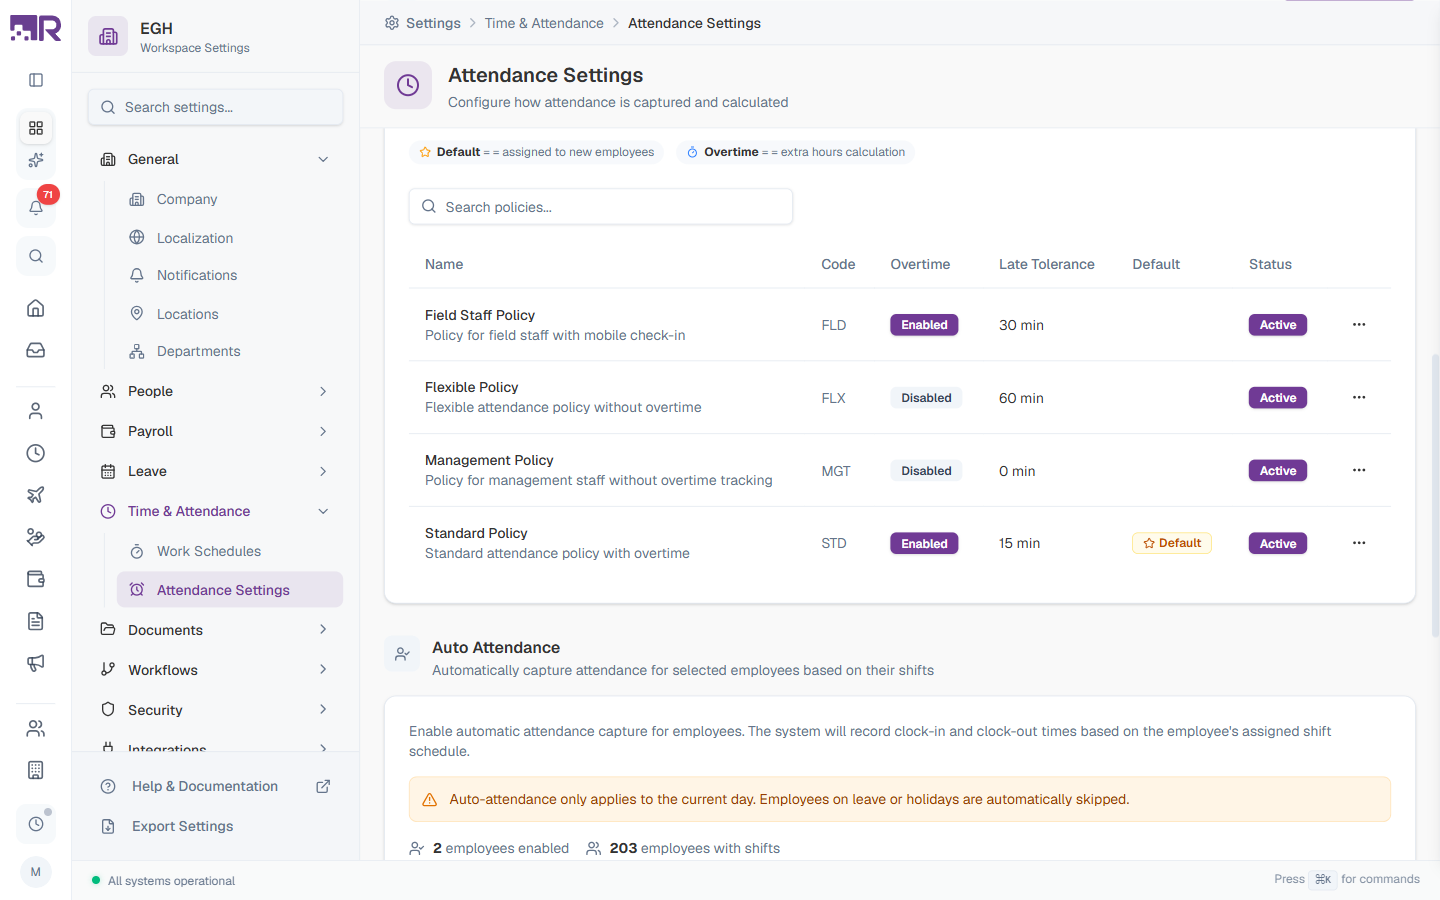Open the clock icon in left rail
Image resolution: width=1440 pixels, height=900 pixels.
(x=36, y=453)
